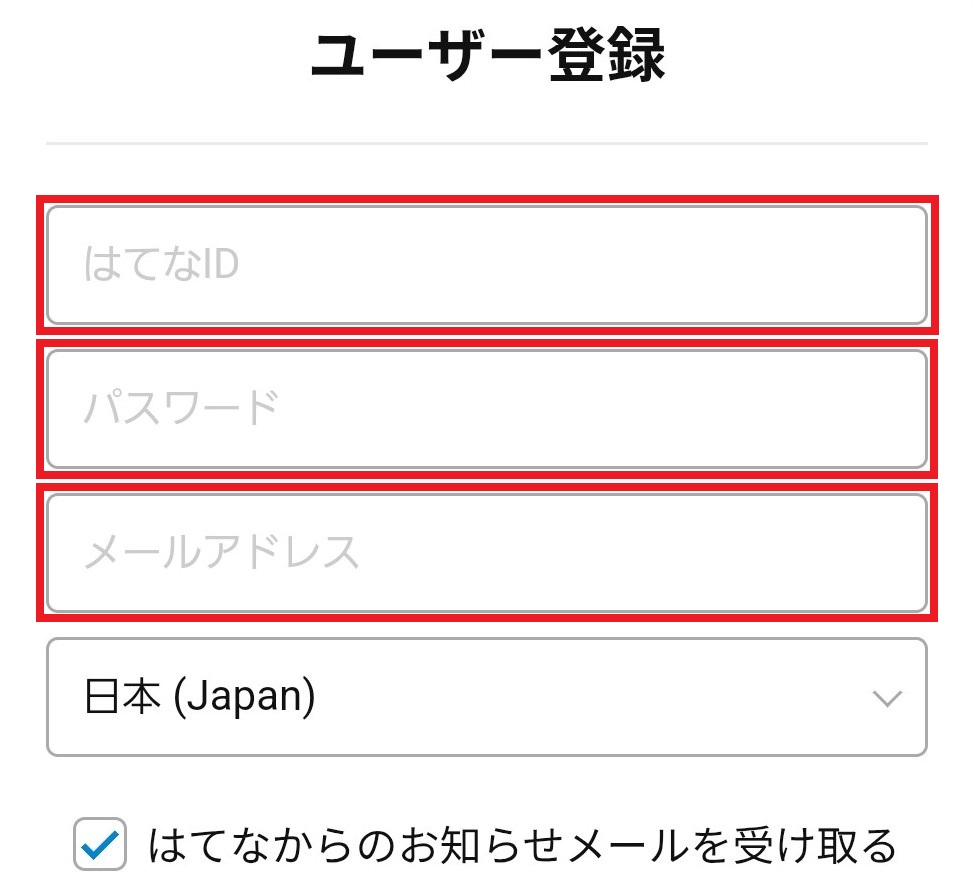Click the blue checkmark icon

click(x=100, y=846)
